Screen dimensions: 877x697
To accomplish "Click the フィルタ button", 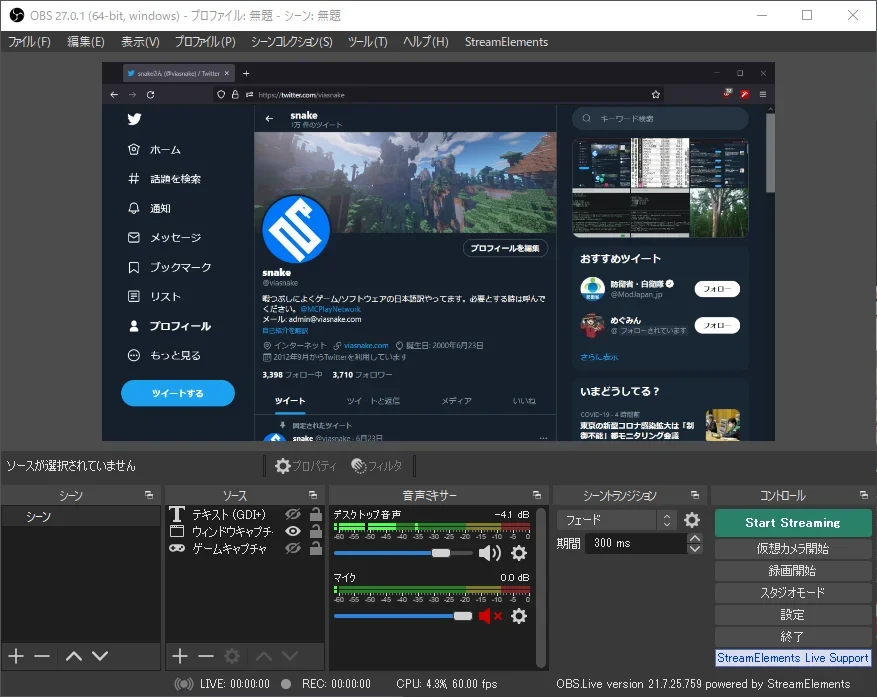I will point(377,465).
